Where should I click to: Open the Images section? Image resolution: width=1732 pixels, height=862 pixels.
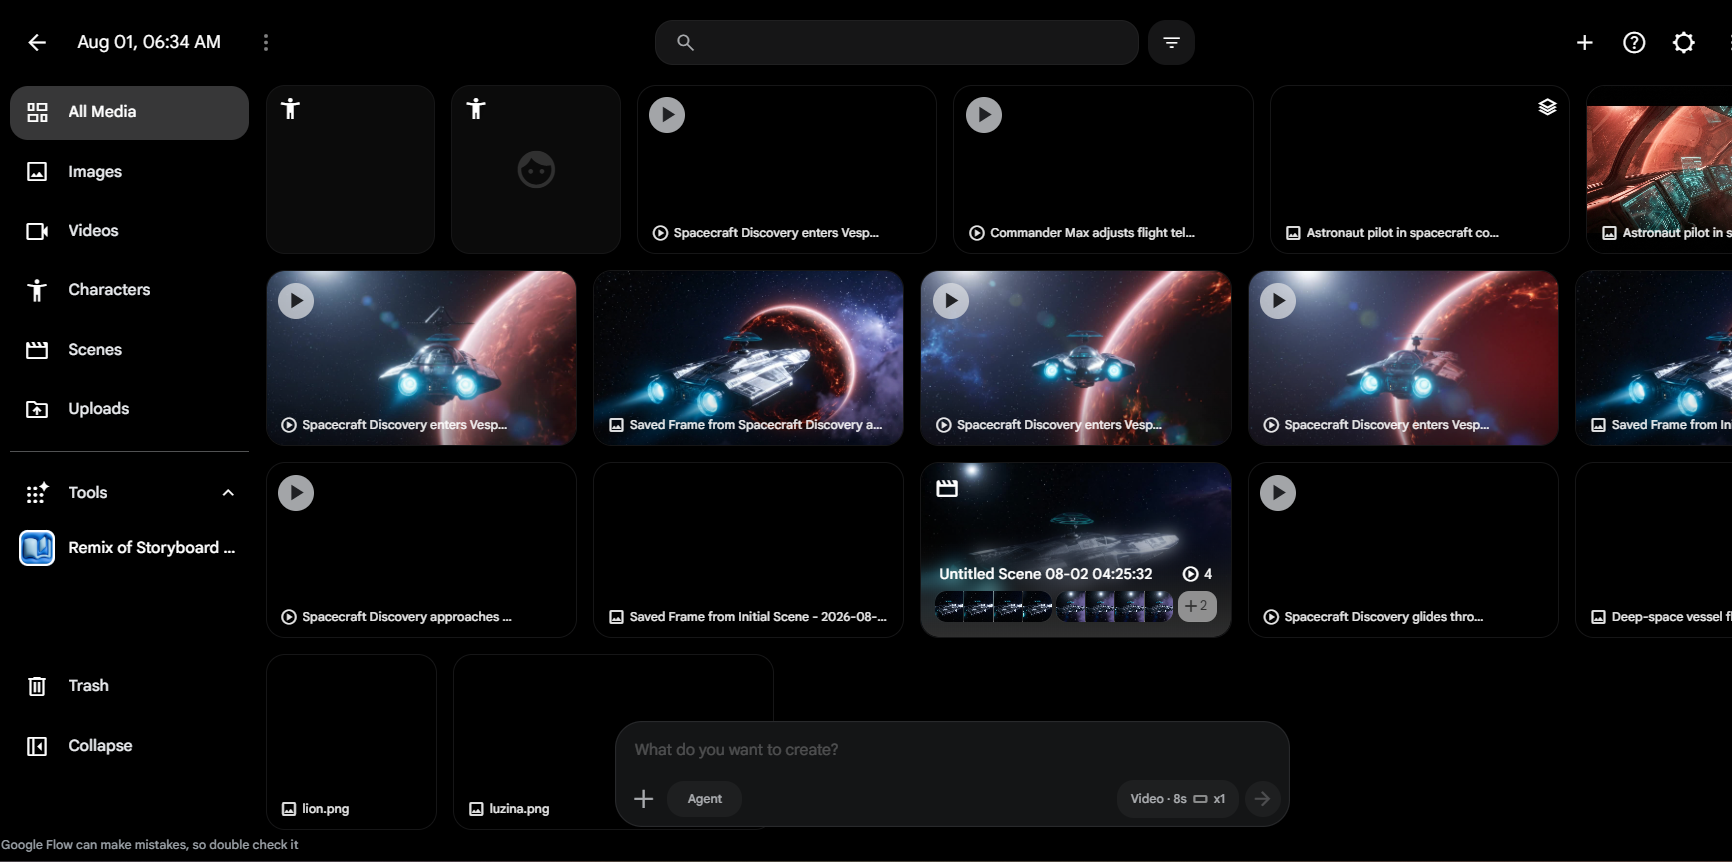coord(129,172)
